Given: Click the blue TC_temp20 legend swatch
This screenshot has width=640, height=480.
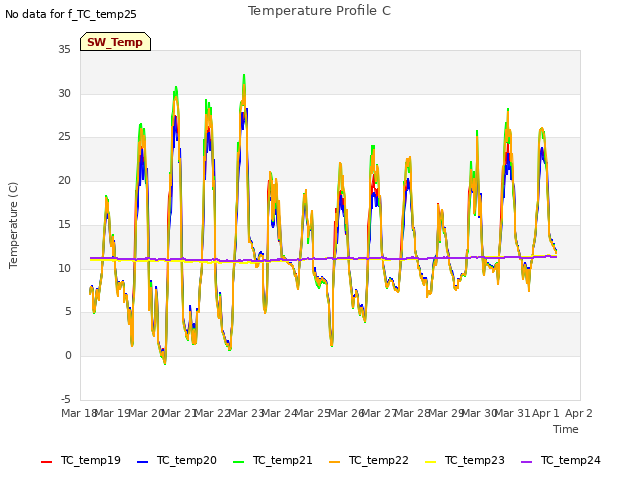Looking at the screenshot, I should pyautogui.click(x=142, y=462).
